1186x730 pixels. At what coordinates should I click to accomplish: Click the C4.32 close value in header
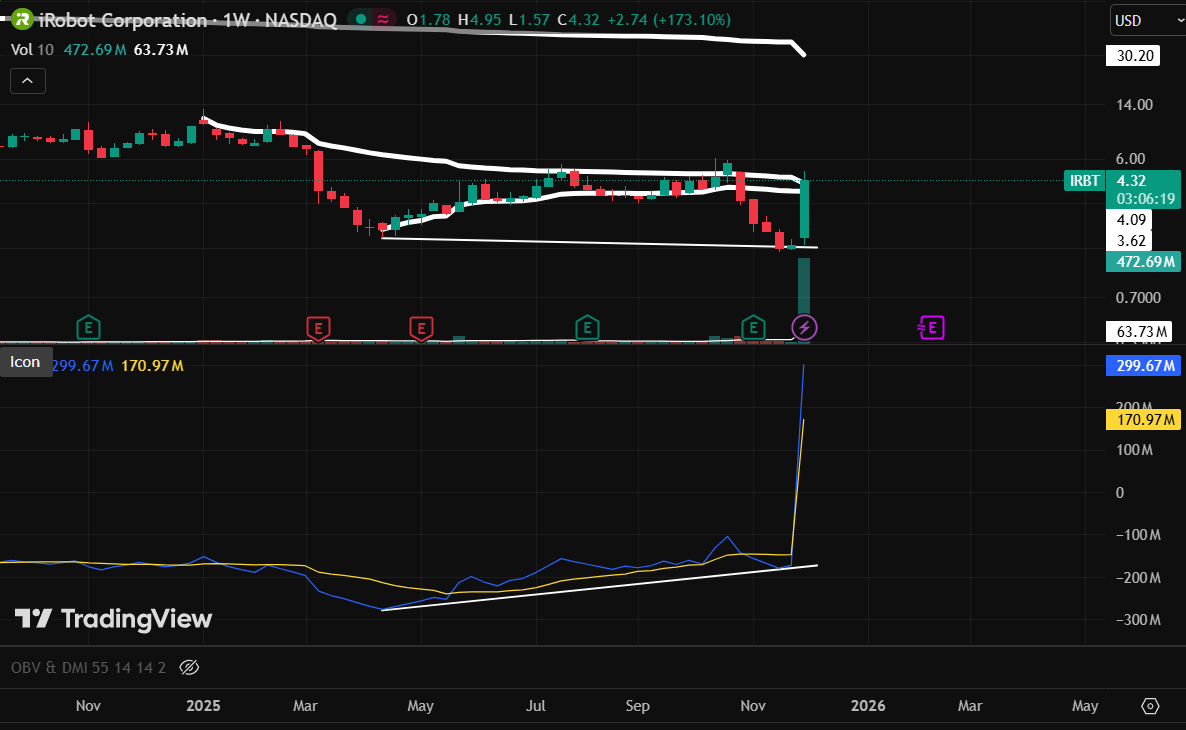(x=579, y=20)
